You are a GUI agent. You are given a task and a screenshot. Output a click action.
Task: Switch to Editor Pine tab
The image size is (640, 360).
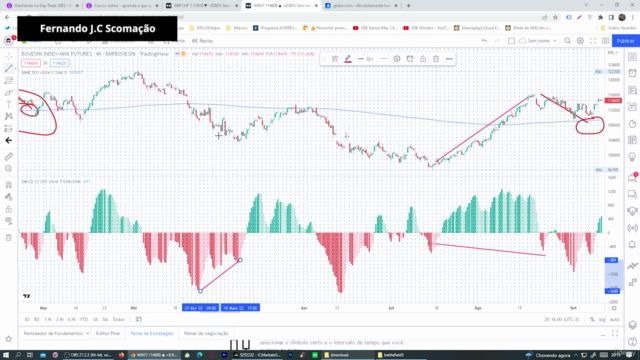pos(108,333)
